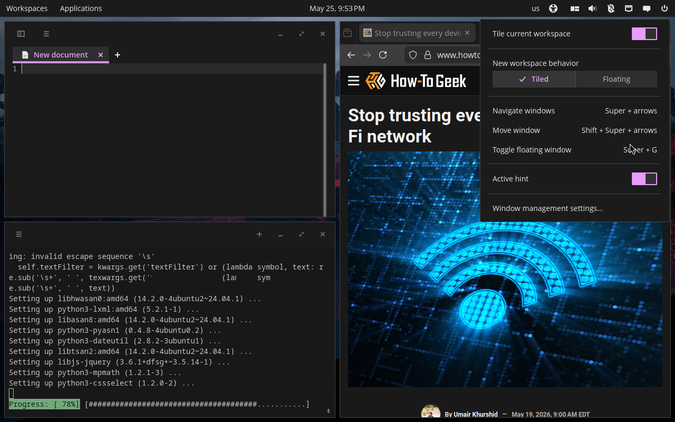Open Window management settings
This screenshot has height=422, width=675.
pyautogui.click(x=547, y=208)
